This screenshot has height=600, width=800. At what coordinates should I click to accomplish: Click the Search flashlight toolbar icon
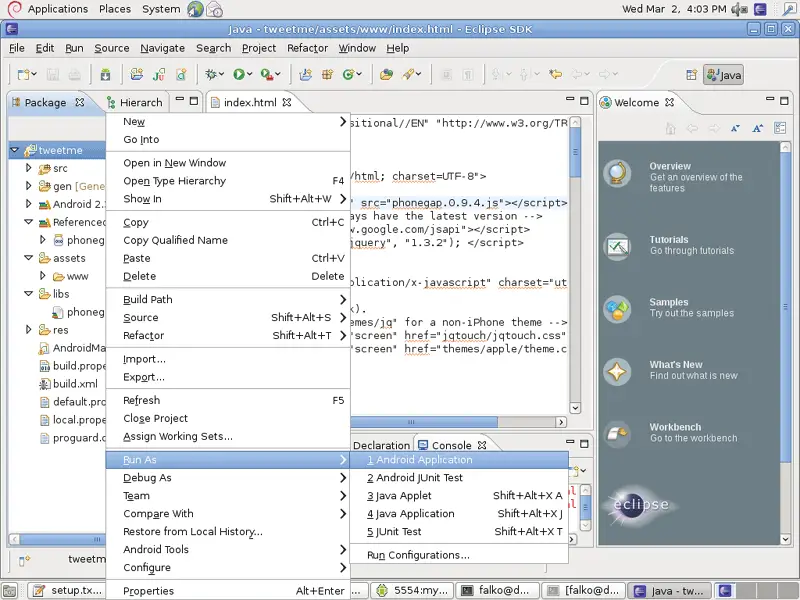(408, 74)
